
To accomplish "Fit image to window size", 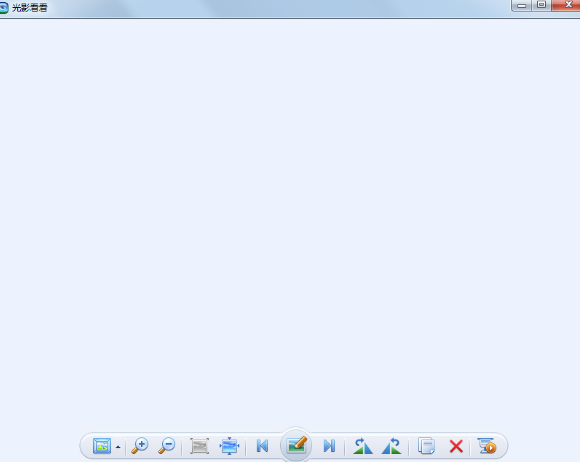I will (x=229, y=446).
